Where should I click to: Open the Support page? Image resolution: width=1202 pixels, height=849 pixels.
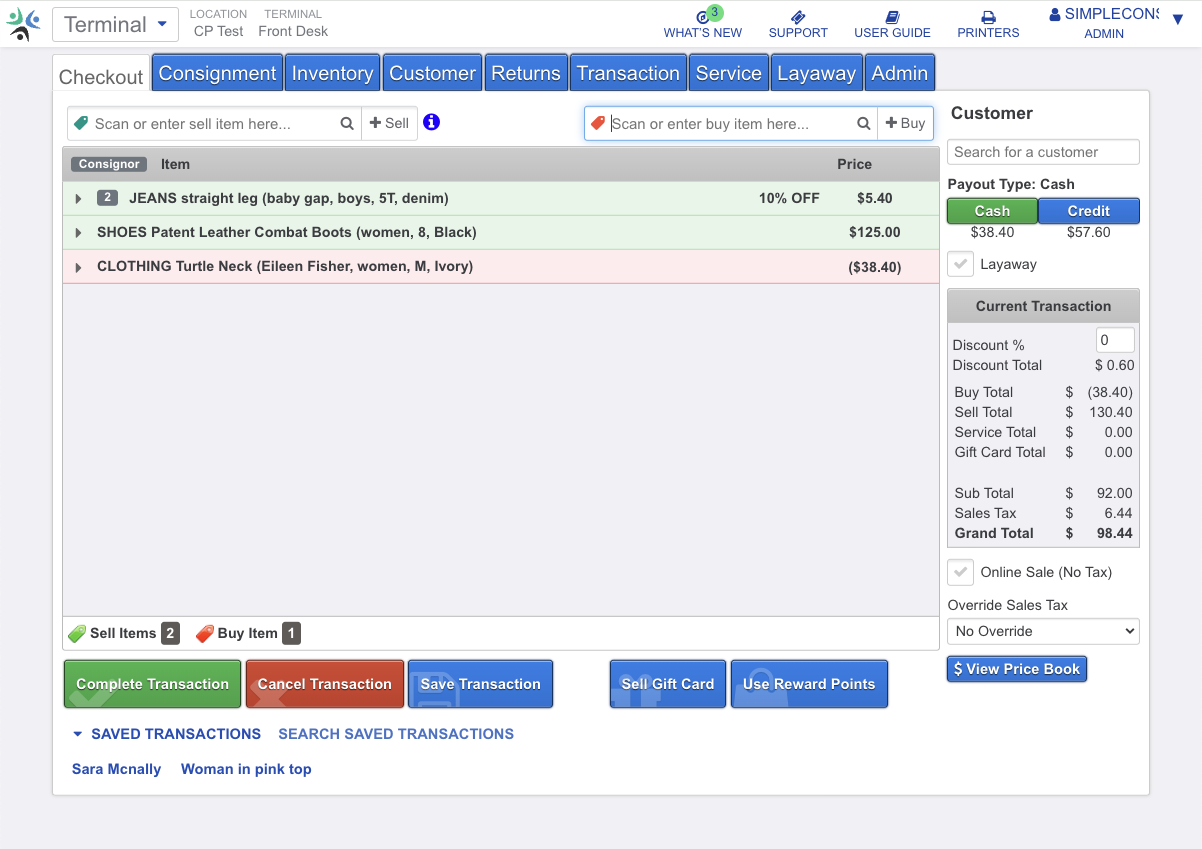tap(797, 25)
